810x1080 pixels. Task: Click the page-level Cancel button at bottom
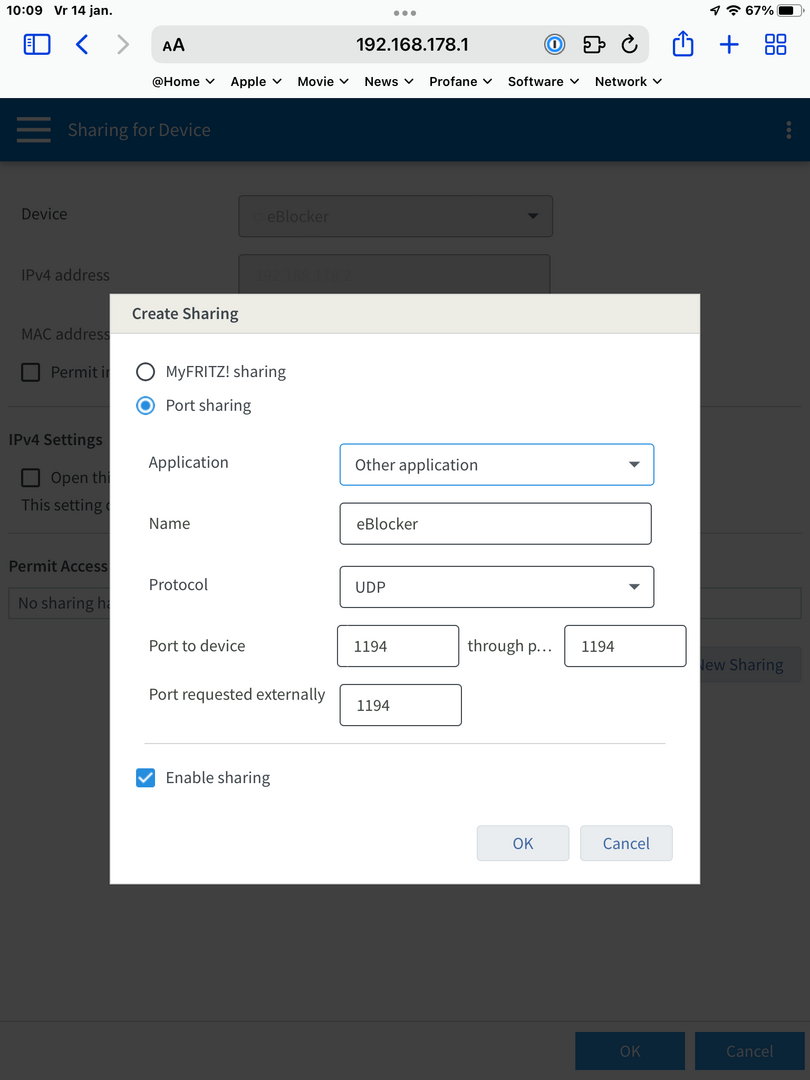(x=749, y=1051)
